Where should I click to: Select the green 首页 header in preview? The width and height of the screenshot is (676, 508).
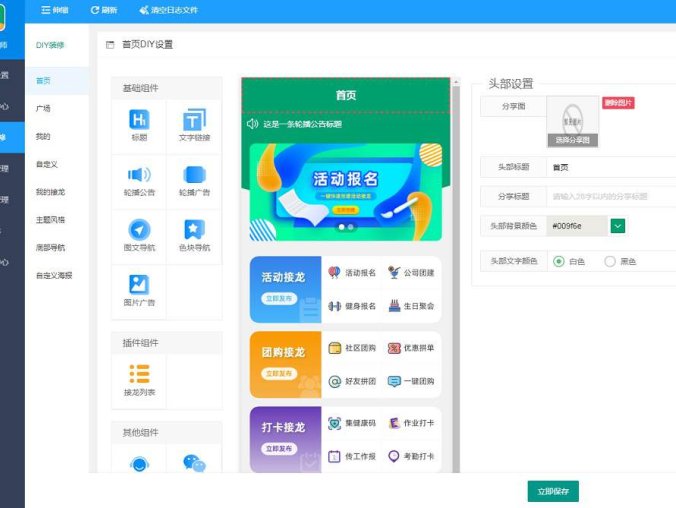[346, 95]
